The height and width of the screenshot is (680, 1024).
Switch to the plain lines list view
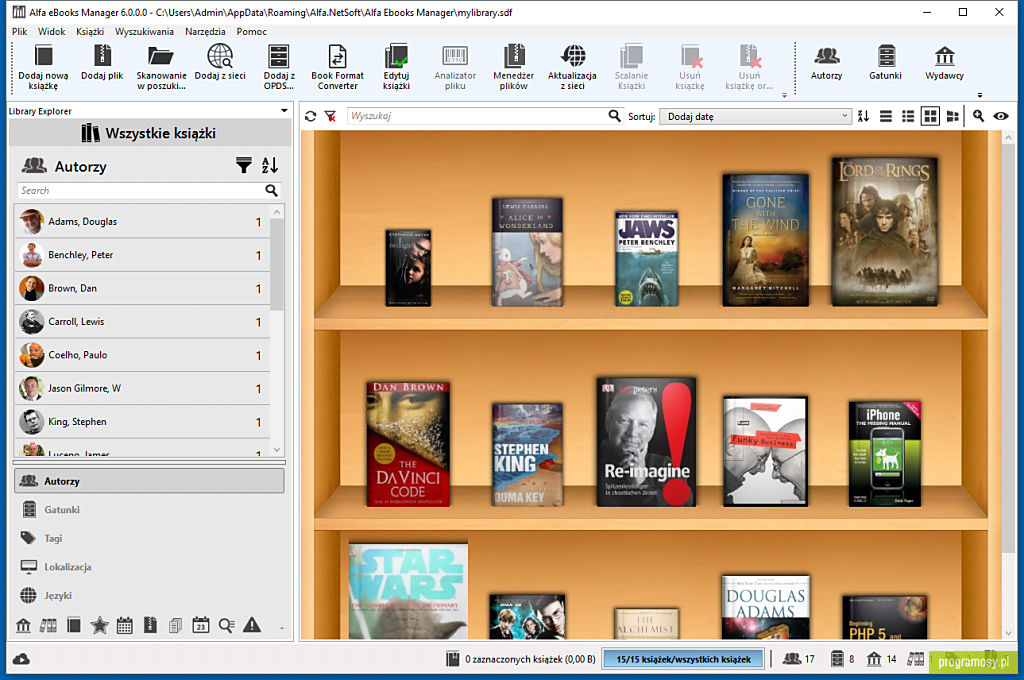coord(886,116)
